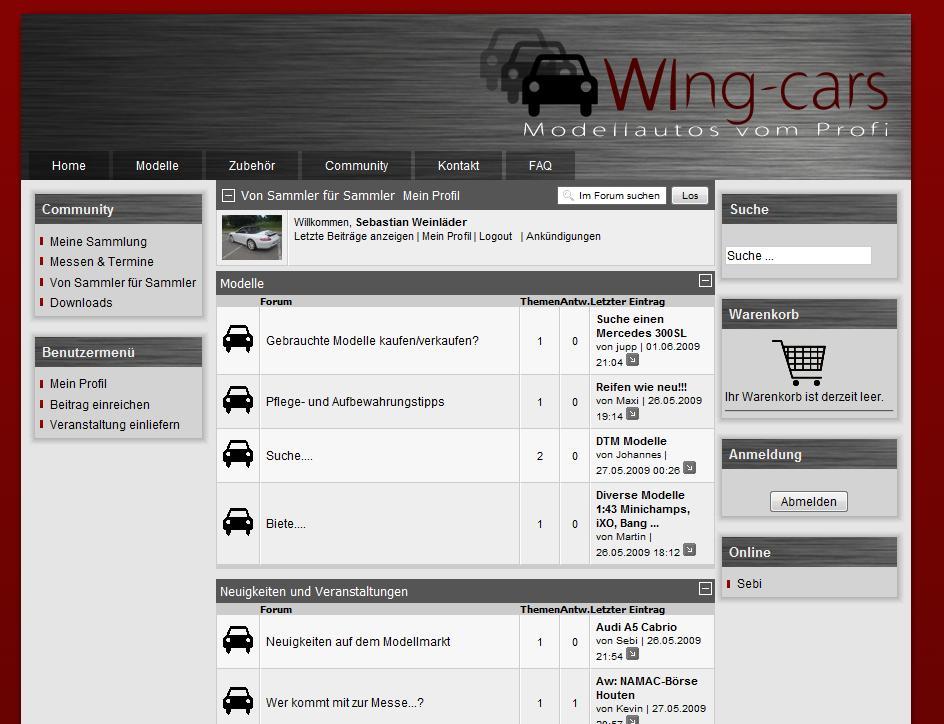The height and width of the screenshot is (724, 944).
Task: Open the Community navigation tab
Action: [x=356, y=166]
